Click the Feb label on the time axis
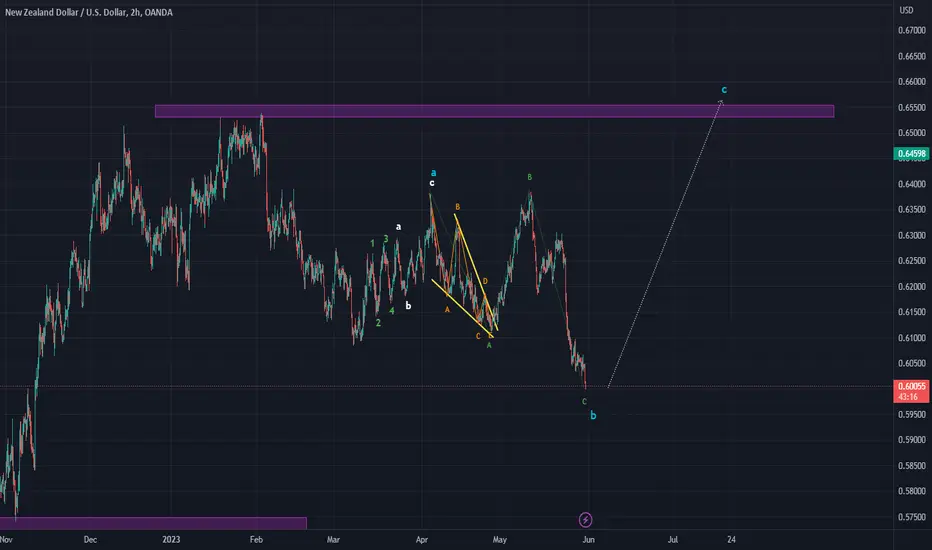The image size is (932, 550). 256,540
